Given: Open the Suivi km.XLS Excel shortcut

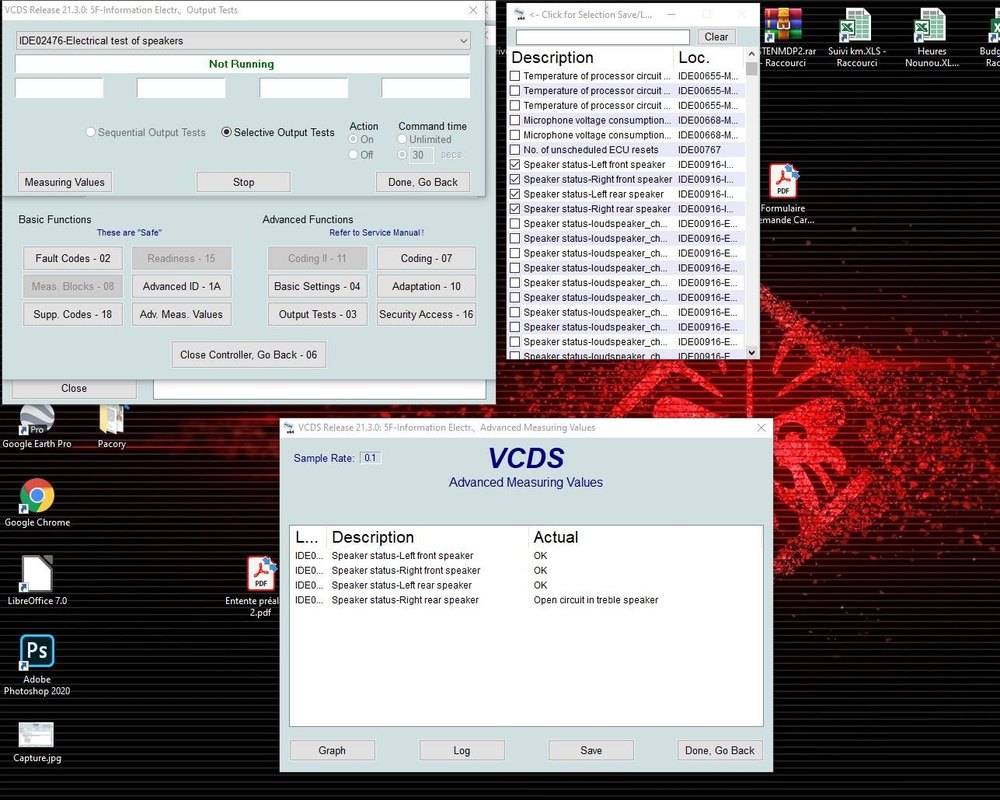Looking at the screenshot, I should (x=853, y=26).
